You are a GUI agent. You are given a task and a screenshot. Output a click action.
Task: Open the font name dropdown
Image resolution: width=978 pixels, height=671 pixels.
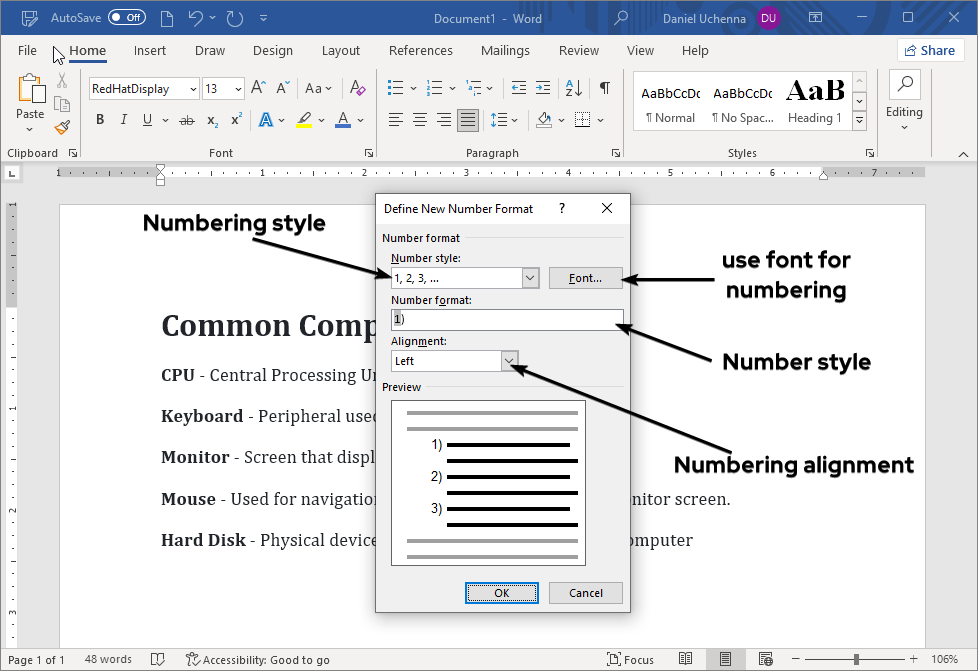[192, 89]
